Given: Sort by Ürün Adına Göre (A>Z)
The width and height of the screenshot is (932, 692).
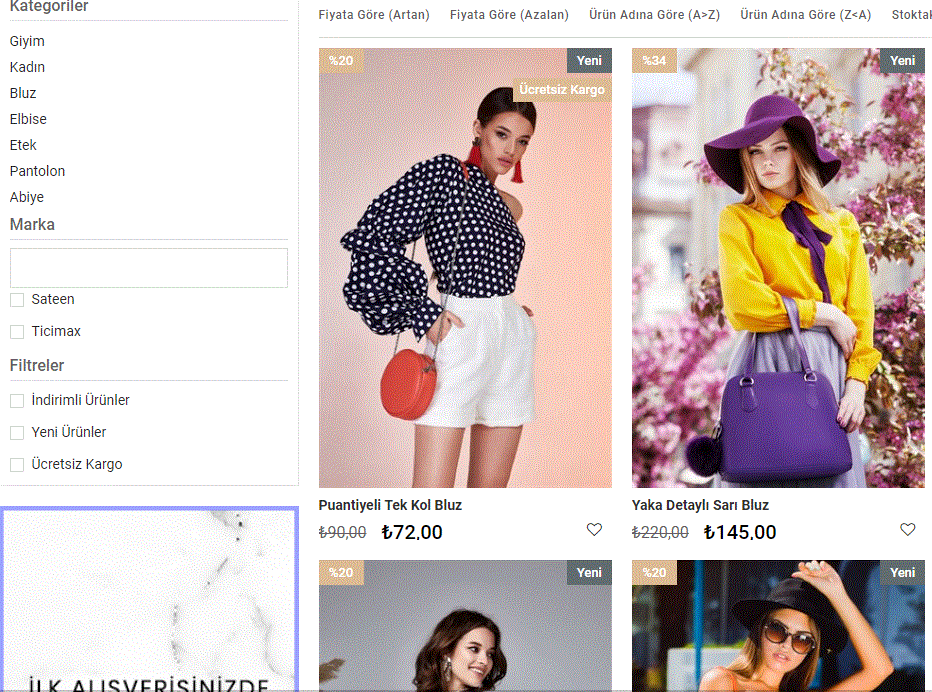Looking at the screenshot, I should tap(654, 15).
